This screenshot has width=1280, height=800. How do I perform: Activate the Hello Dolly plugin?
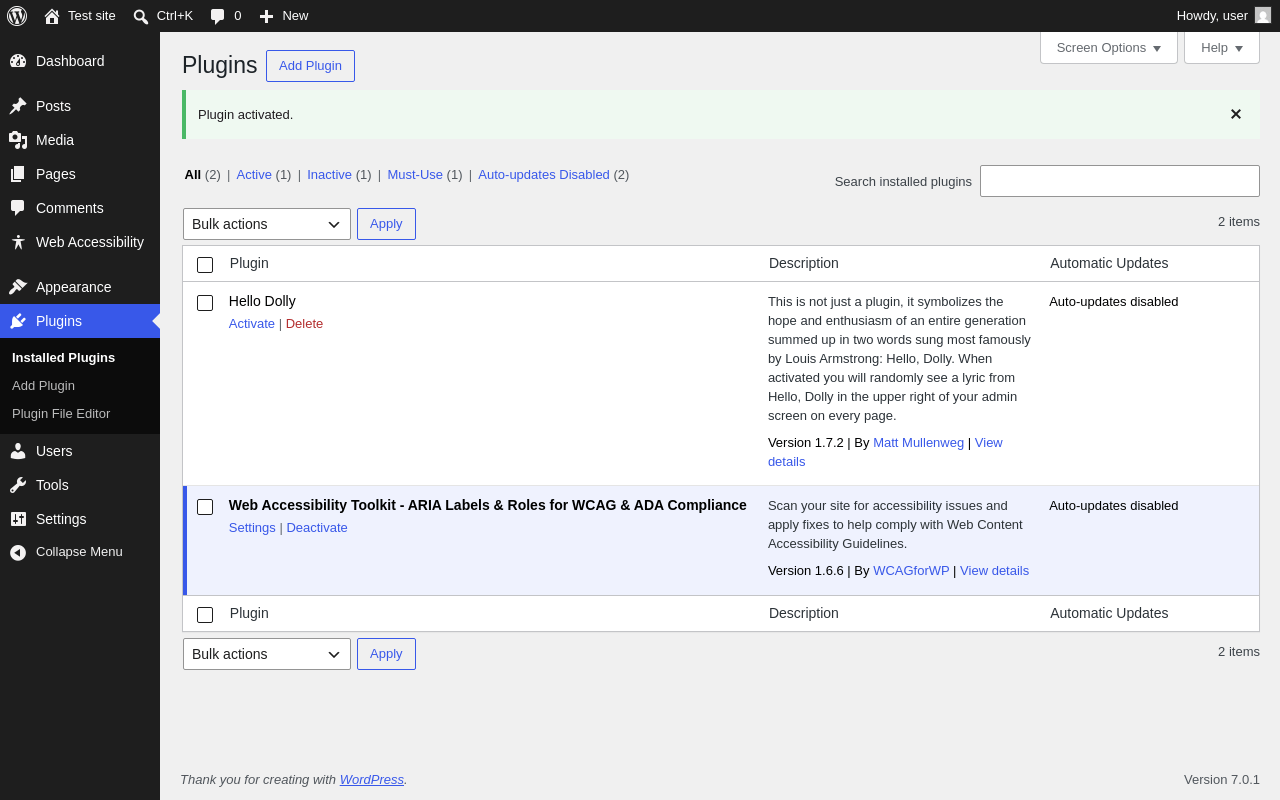[x=252, y=323]
